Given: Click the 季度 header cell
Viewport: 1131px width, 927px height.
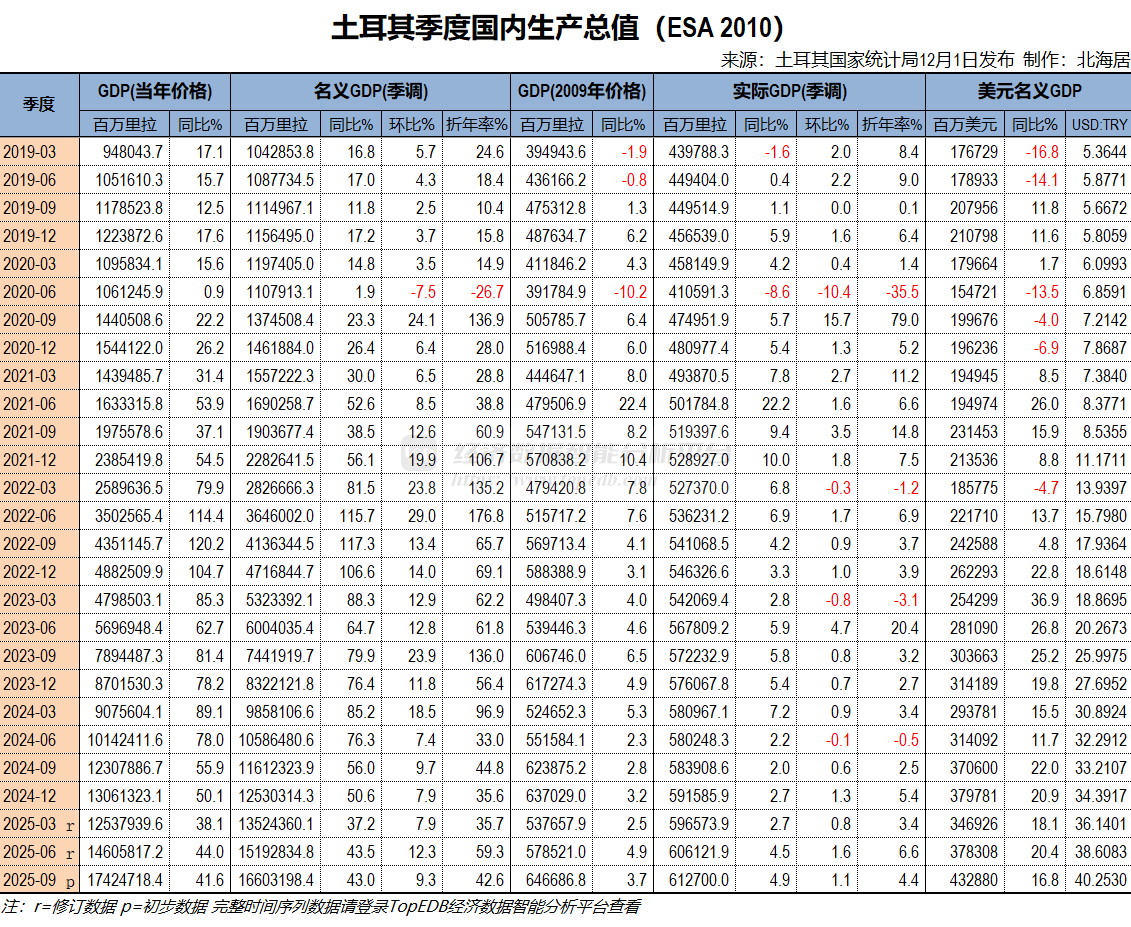Looking at the screenshot, I should click(x=40, y=102).
